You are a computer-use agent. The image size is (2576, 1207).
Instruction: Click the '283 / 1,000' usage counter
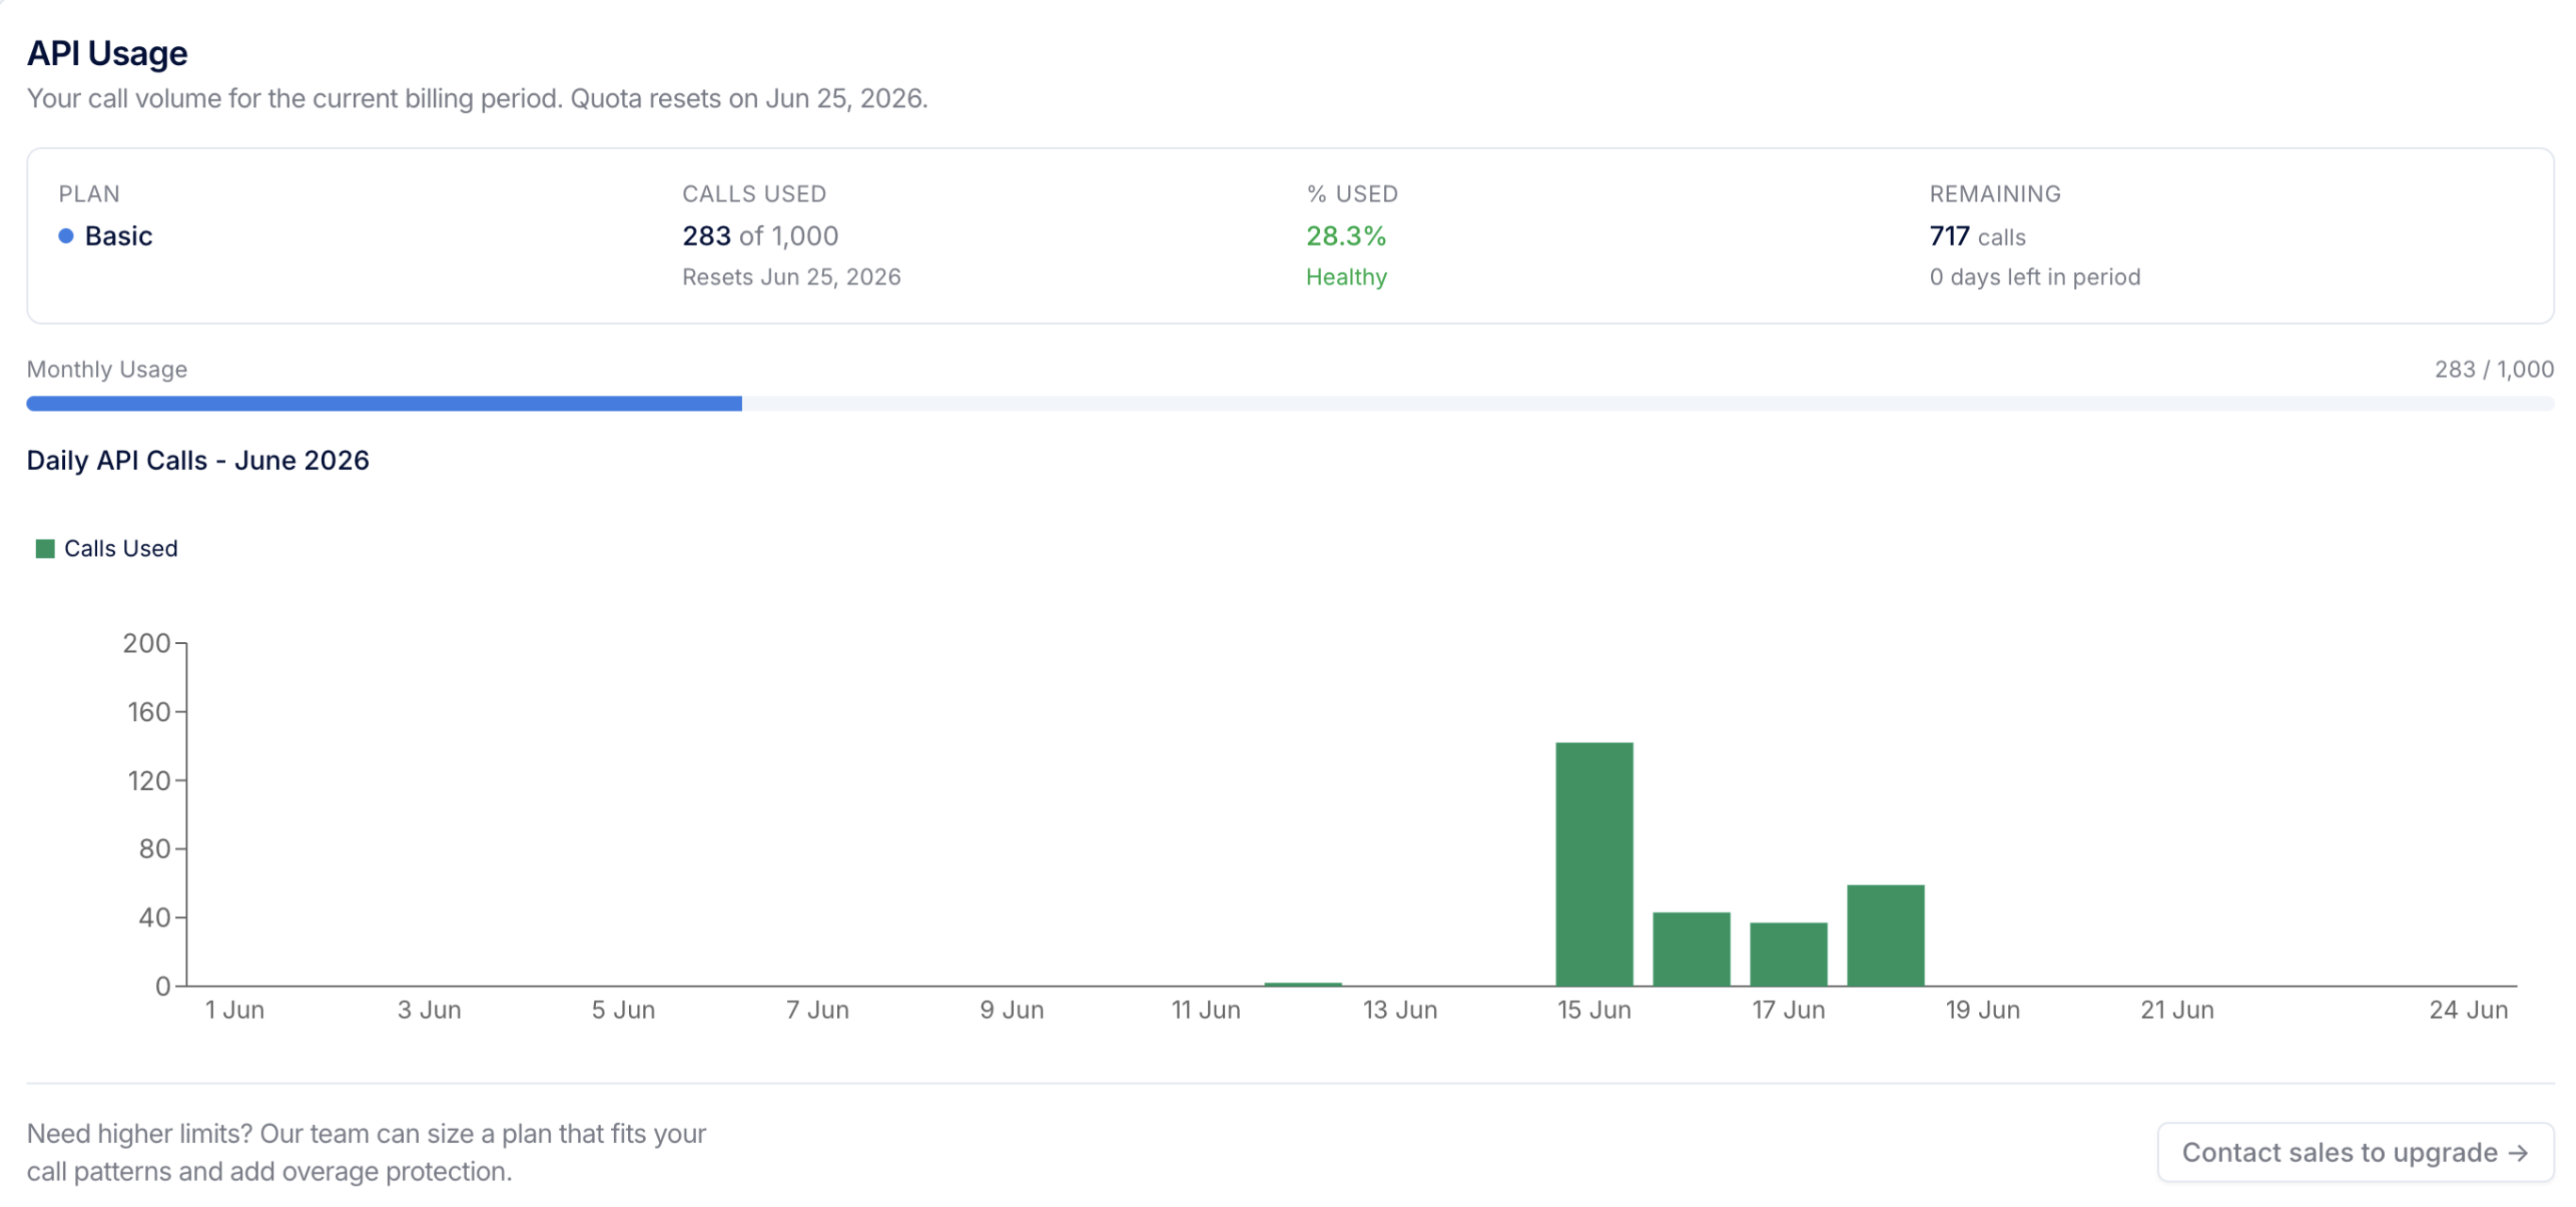[x=2494, y=369]
